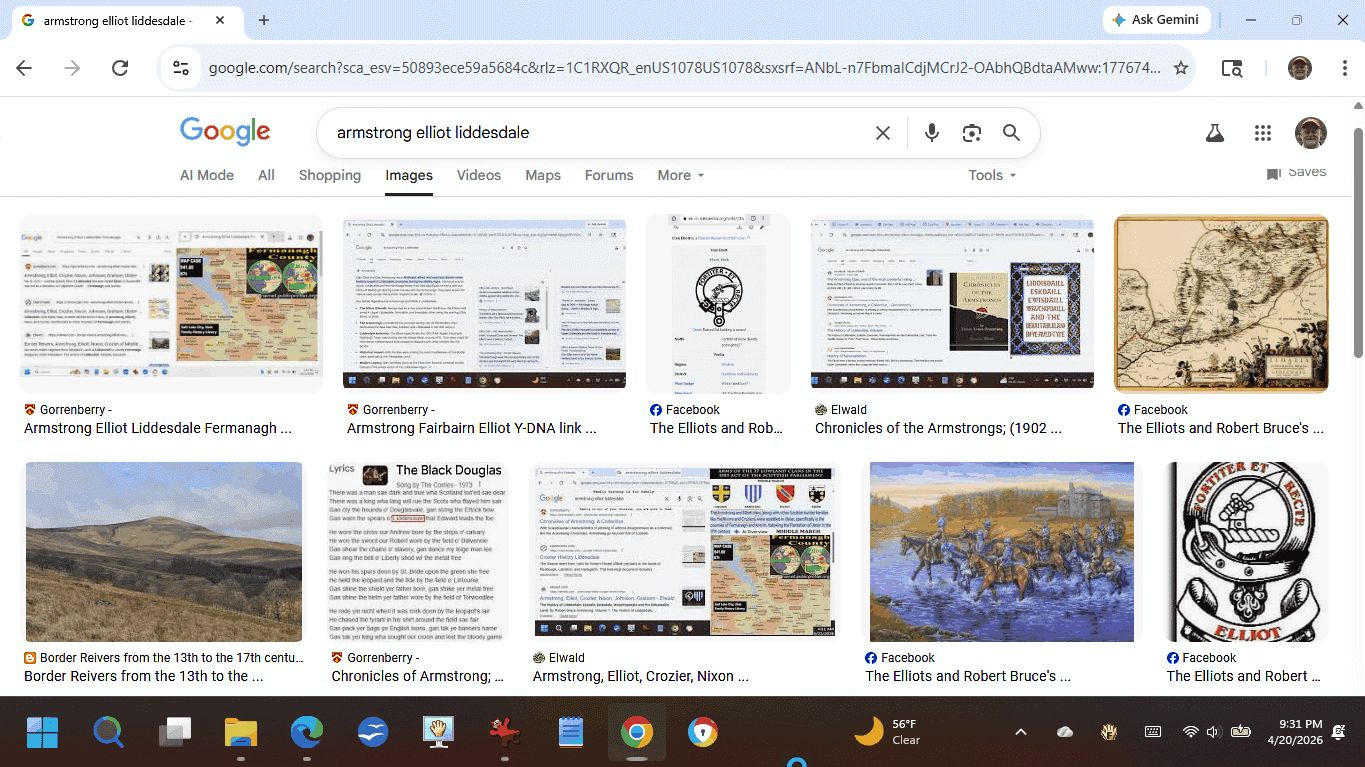Switch to the AI Mode tab

click(207, 175)
